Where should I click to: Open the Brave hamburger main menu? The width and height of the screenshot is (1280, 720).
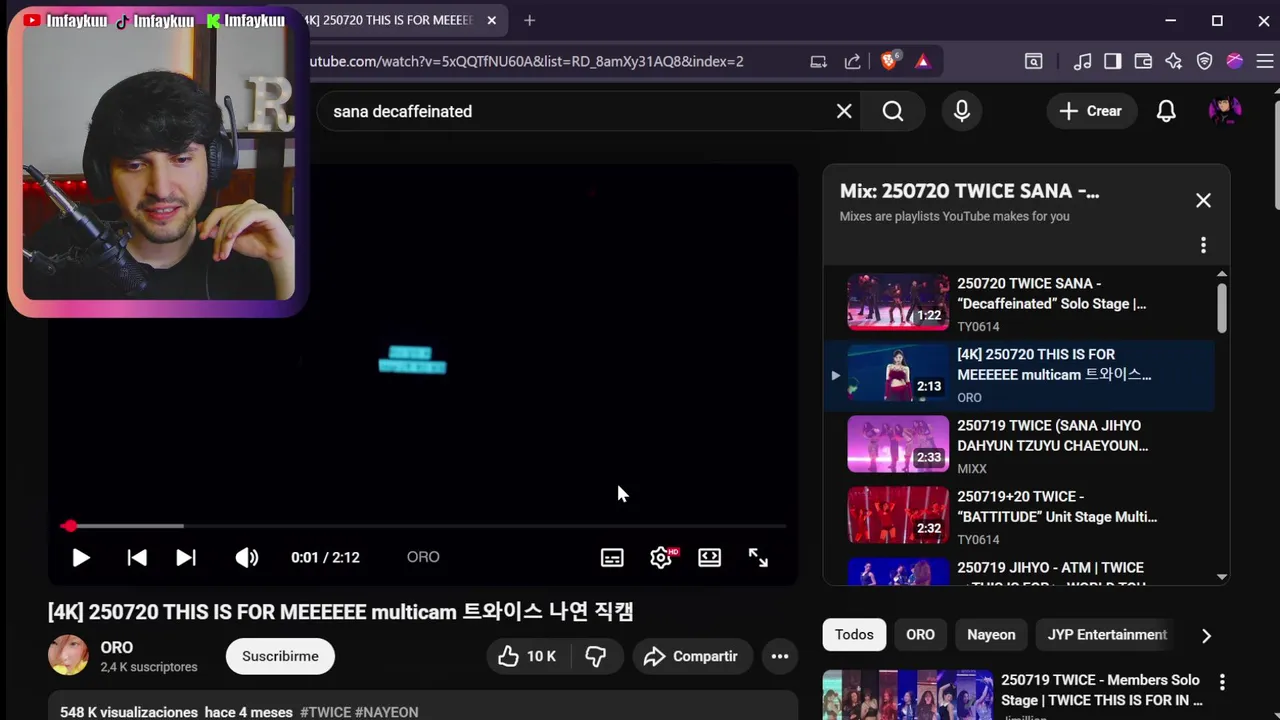(1263, 61)
